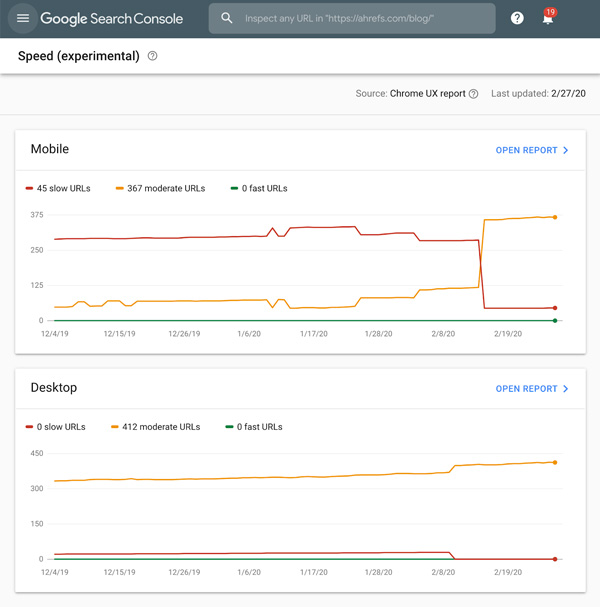Click the 45 slow URLs red legend swatch

(29, 189)
